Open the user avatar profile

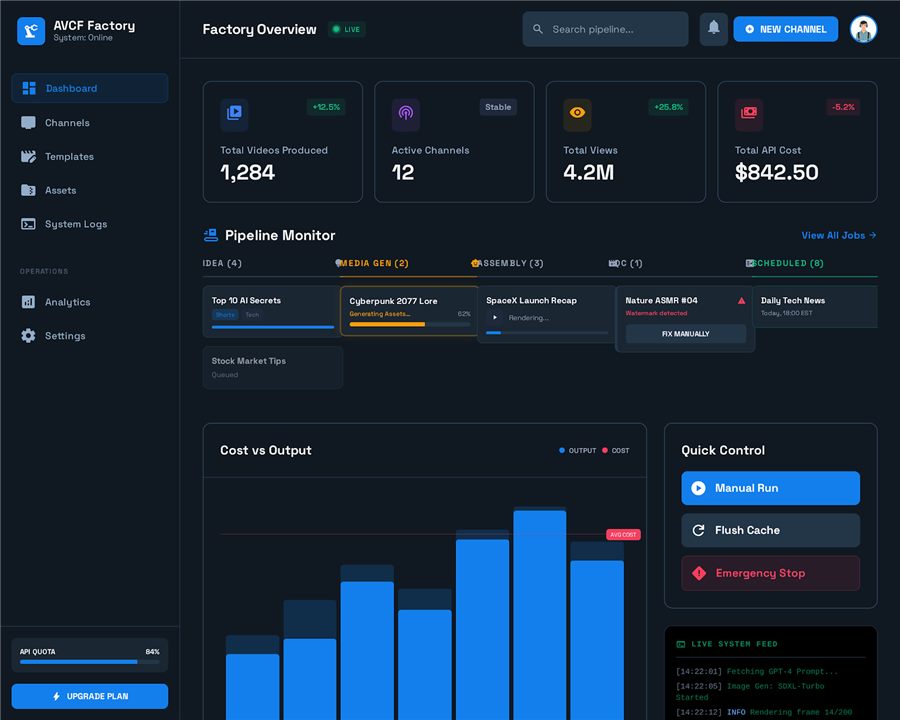pyautogui.click(x=863, y=29)
